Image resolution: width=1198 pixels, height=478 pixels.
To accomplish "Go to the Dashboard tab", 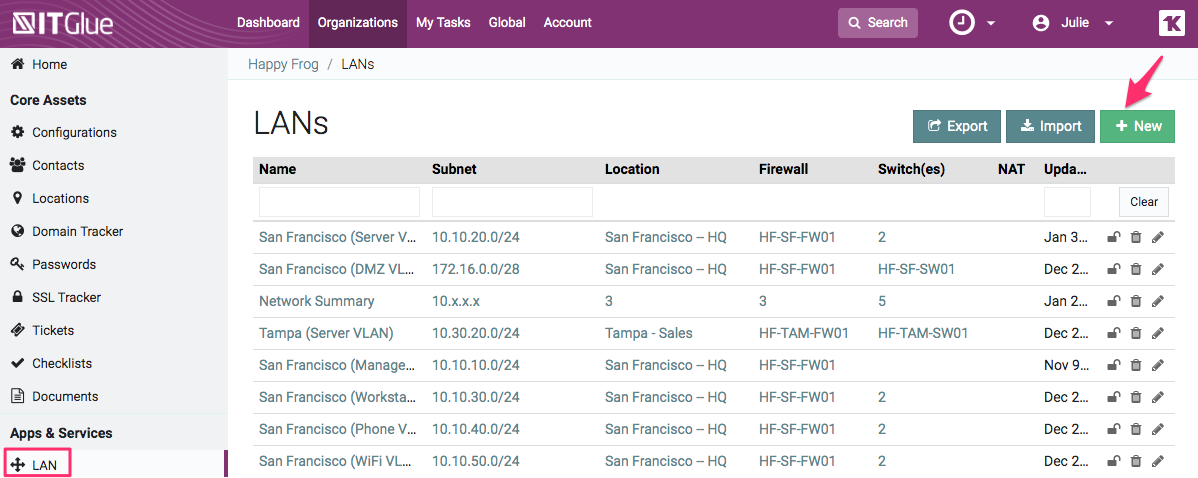I will pyautogui.click(x=268, y=23).
